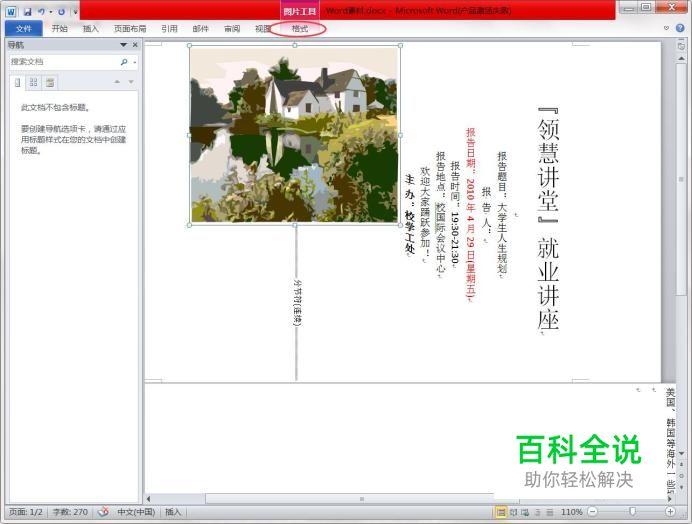Zoom out with the minus button

click(593, 512)
